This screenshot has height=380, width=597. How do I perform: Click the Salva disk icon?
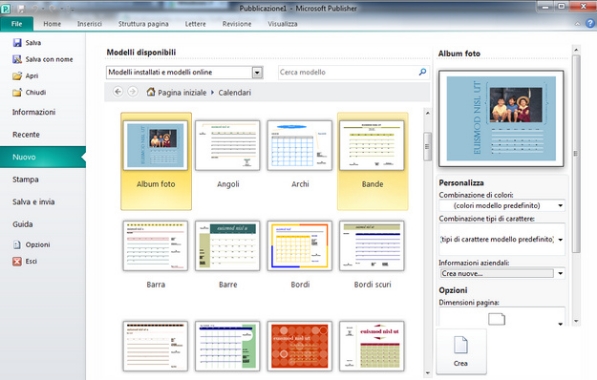pyautogui.click(x=17, y=43)
